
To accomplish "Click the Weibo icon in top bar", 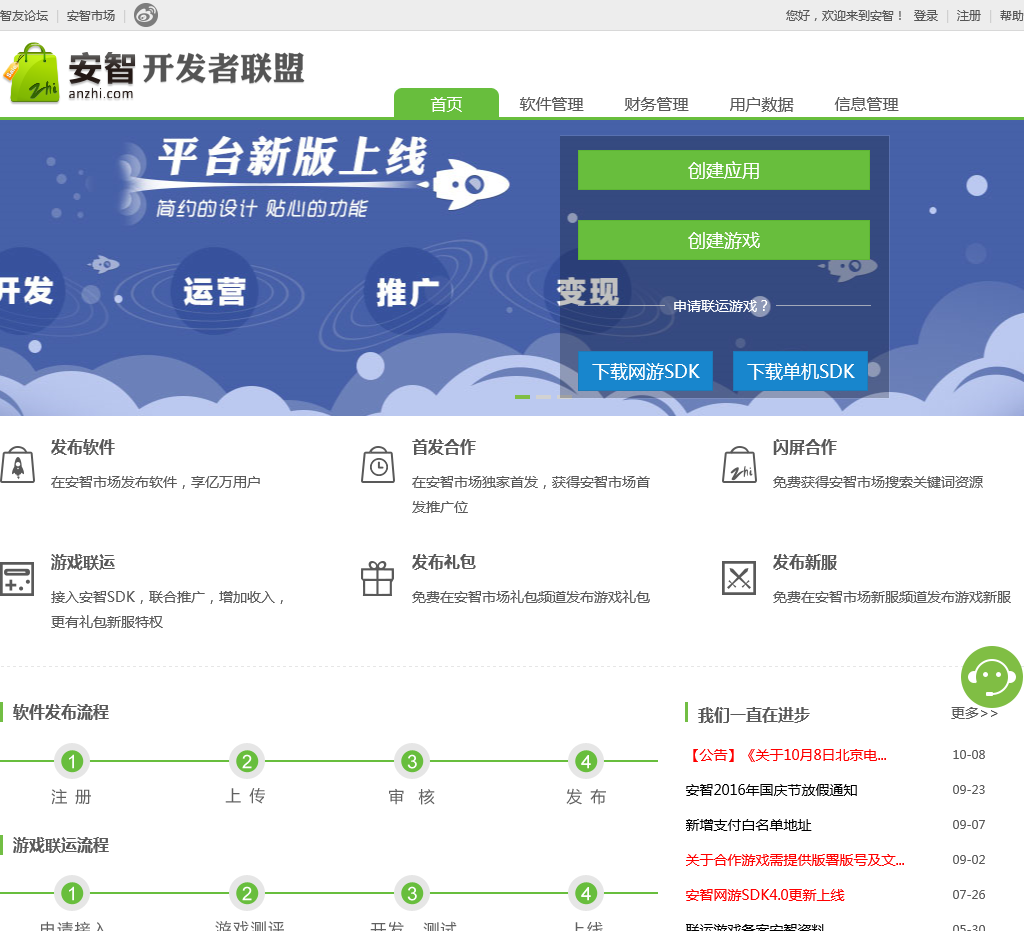I will click(x=146, y=15).
